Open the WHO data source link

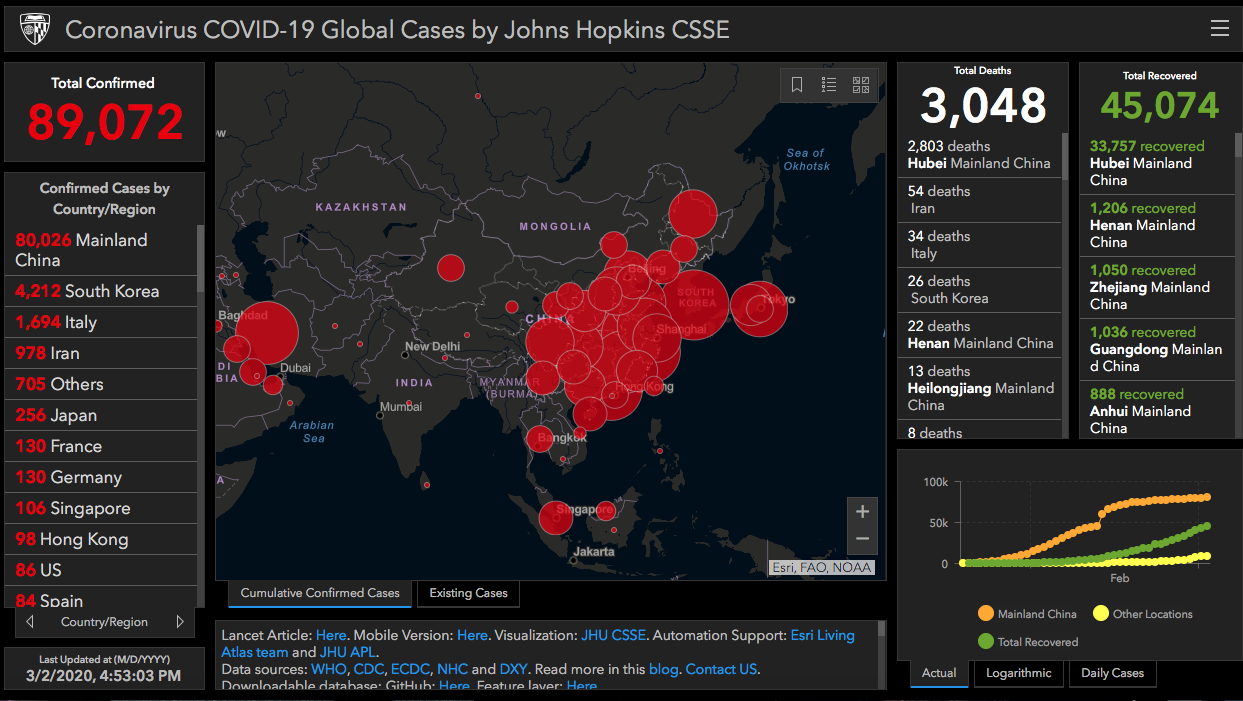pyautogui.click(x=328, y=669)
